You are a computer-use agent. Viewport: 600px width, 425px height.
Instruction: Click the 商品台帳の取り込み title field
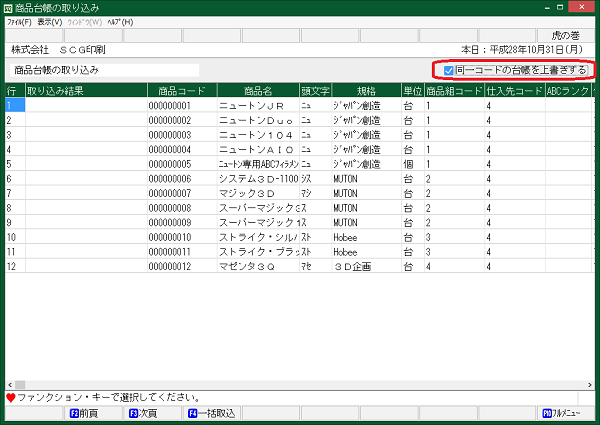(x=104, y=70)
